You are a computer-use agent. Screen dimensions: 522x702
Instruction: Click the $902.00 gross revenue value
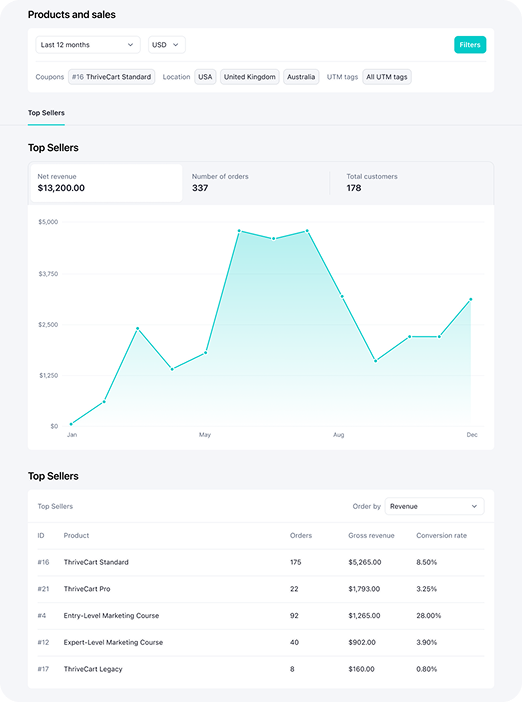(x=362, y=642)
